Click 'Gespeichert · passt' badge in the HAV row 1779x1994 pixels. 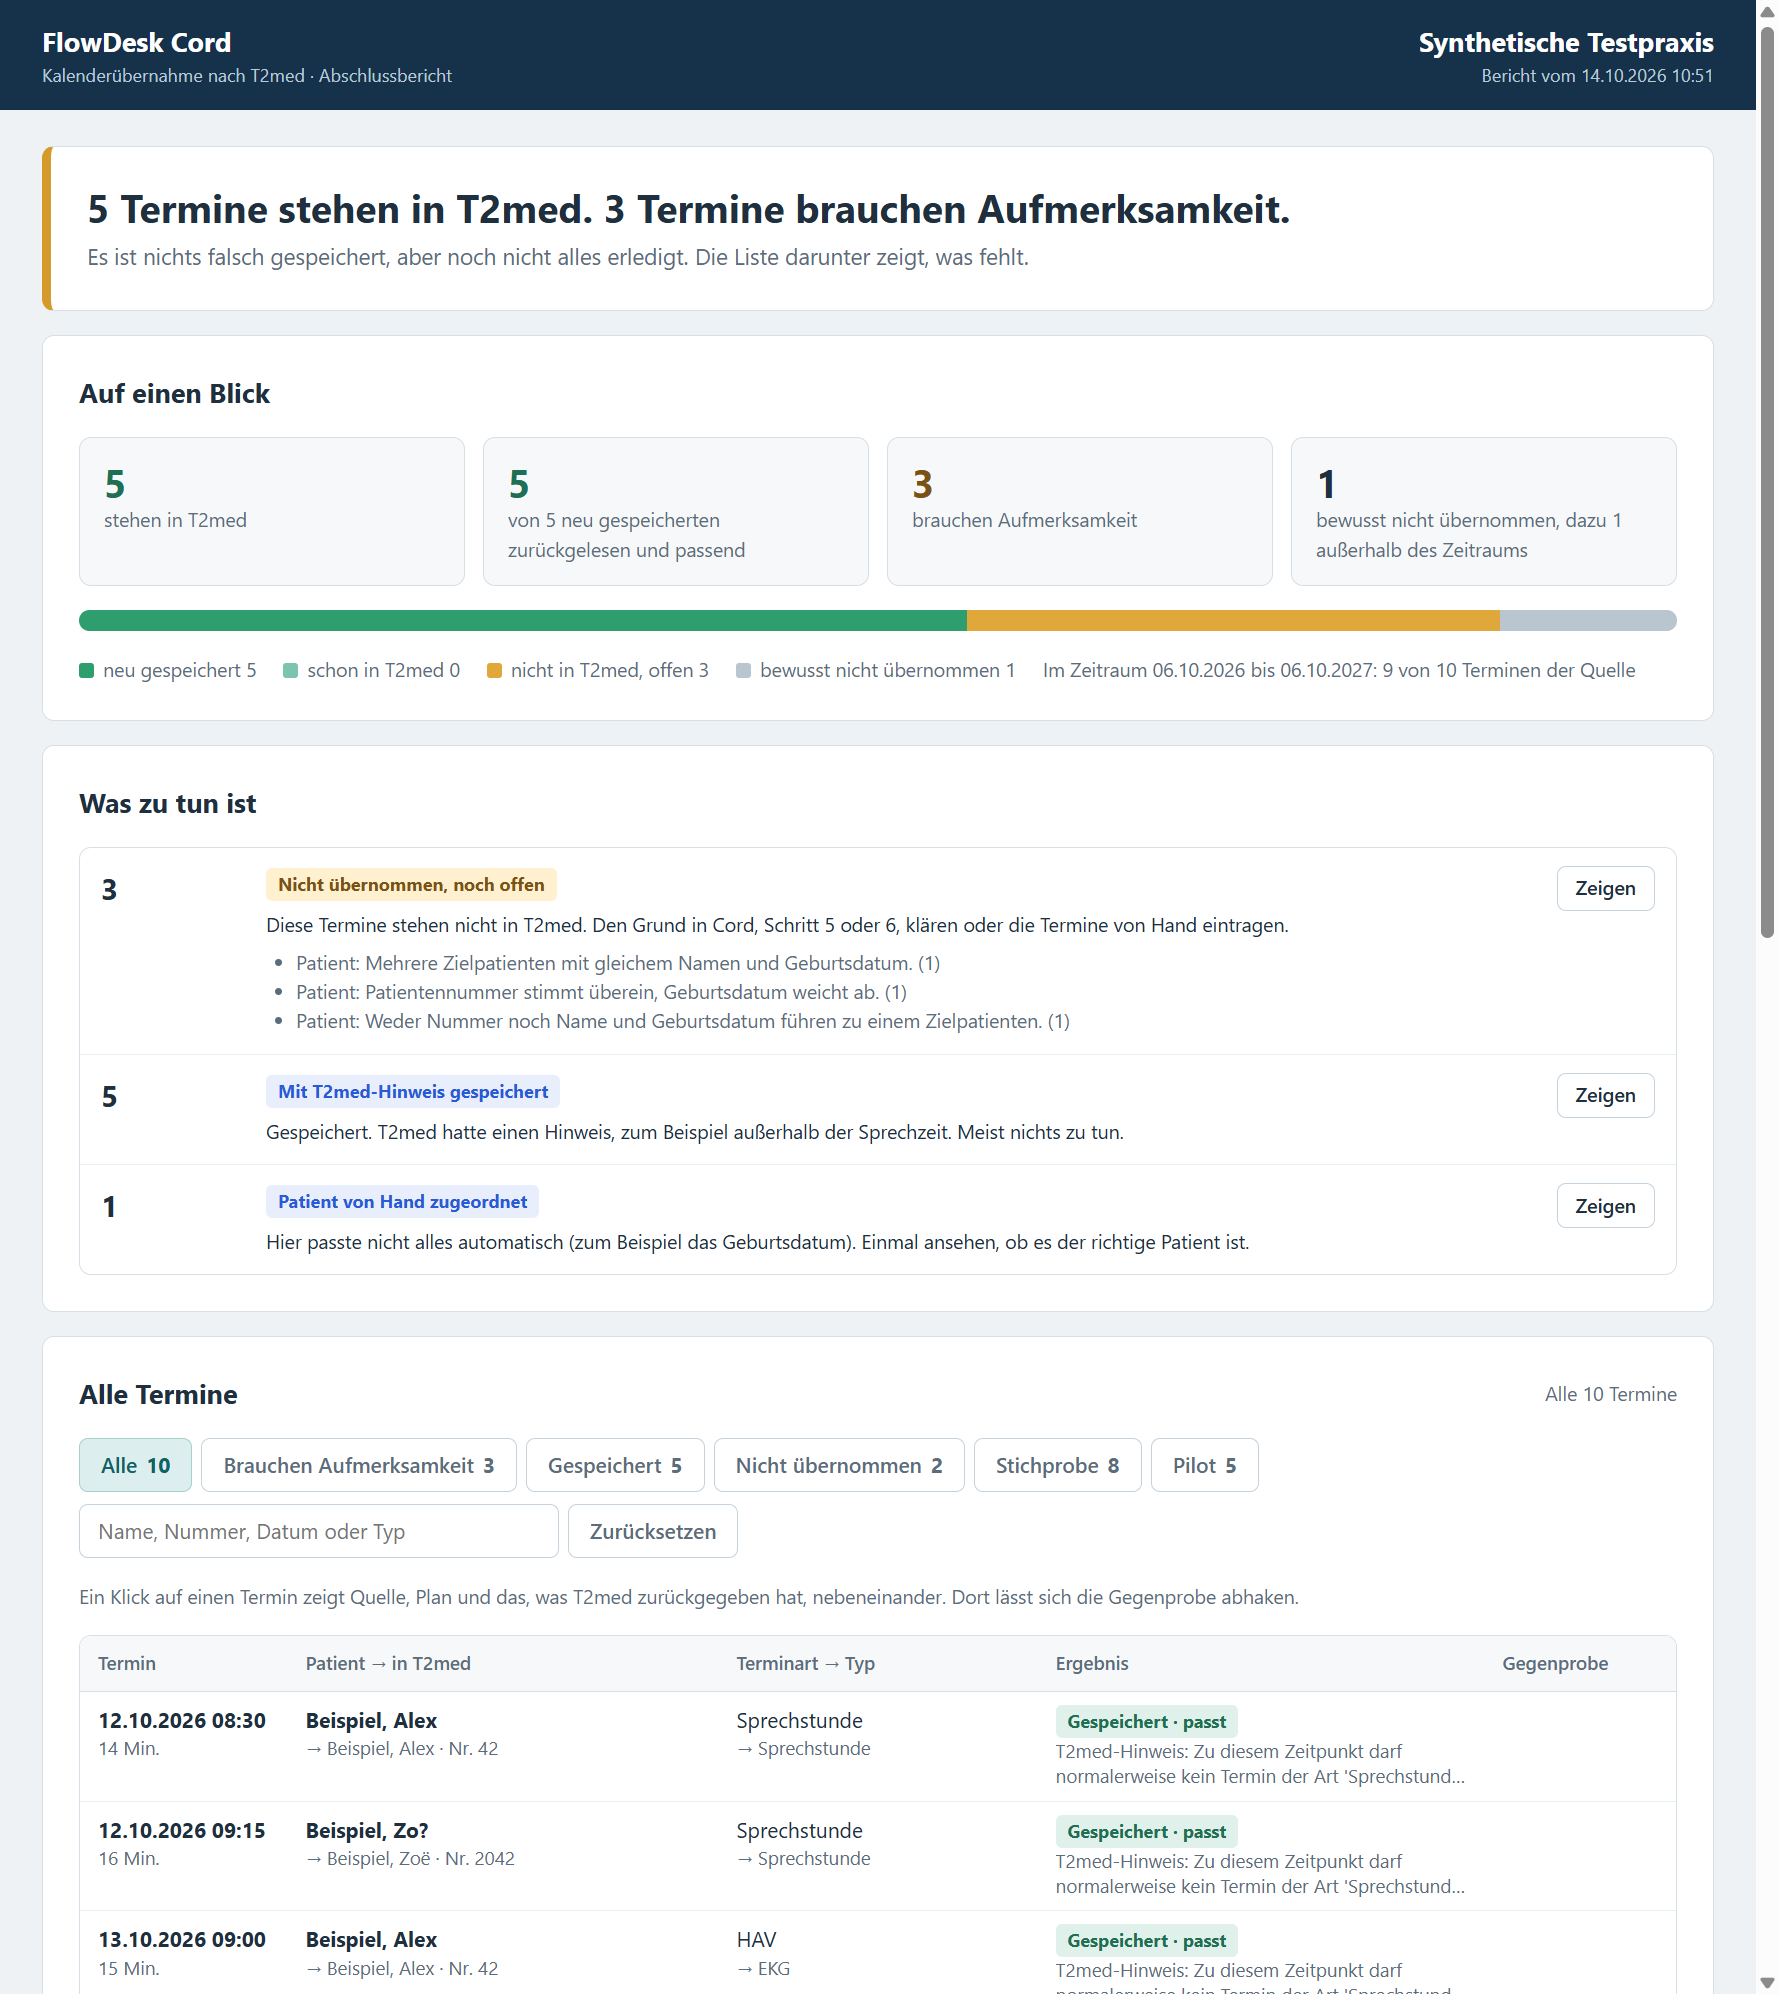pyautogui.click(x=1146, y=1940)
